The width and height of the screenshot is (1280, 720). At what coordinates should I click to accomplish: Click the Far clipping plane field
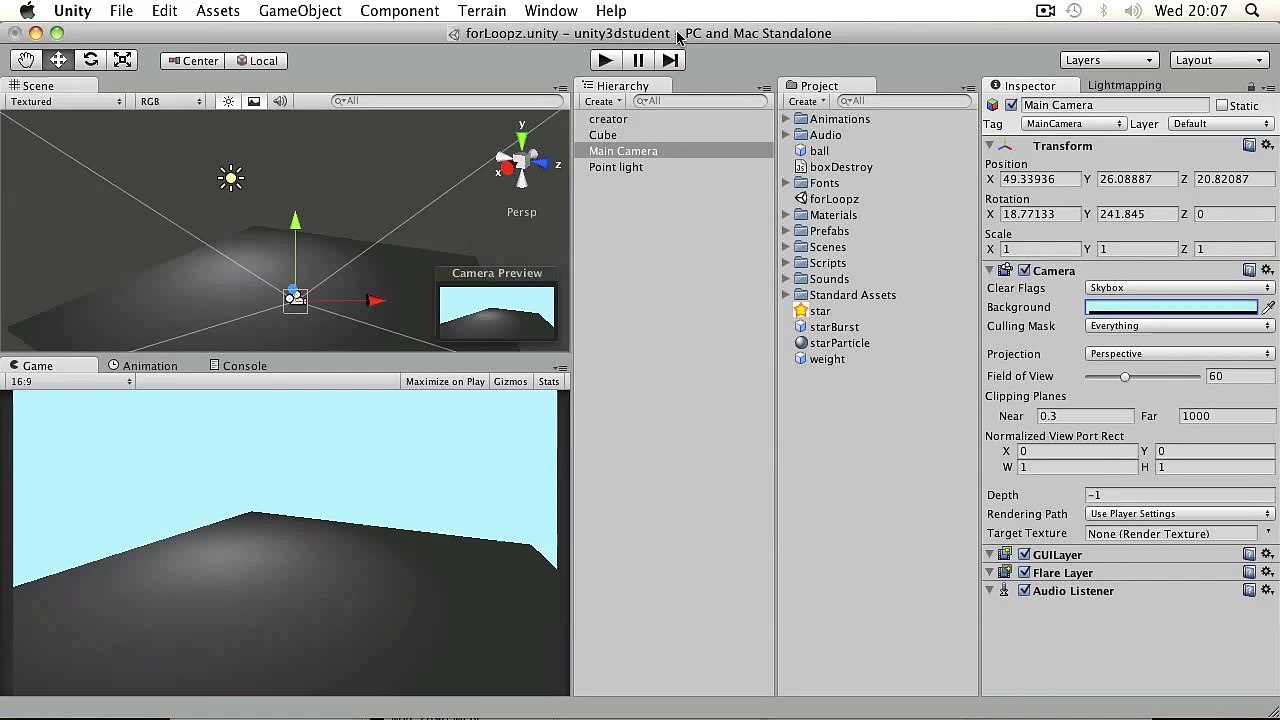pyautogui.click(x=1226, y=416)
